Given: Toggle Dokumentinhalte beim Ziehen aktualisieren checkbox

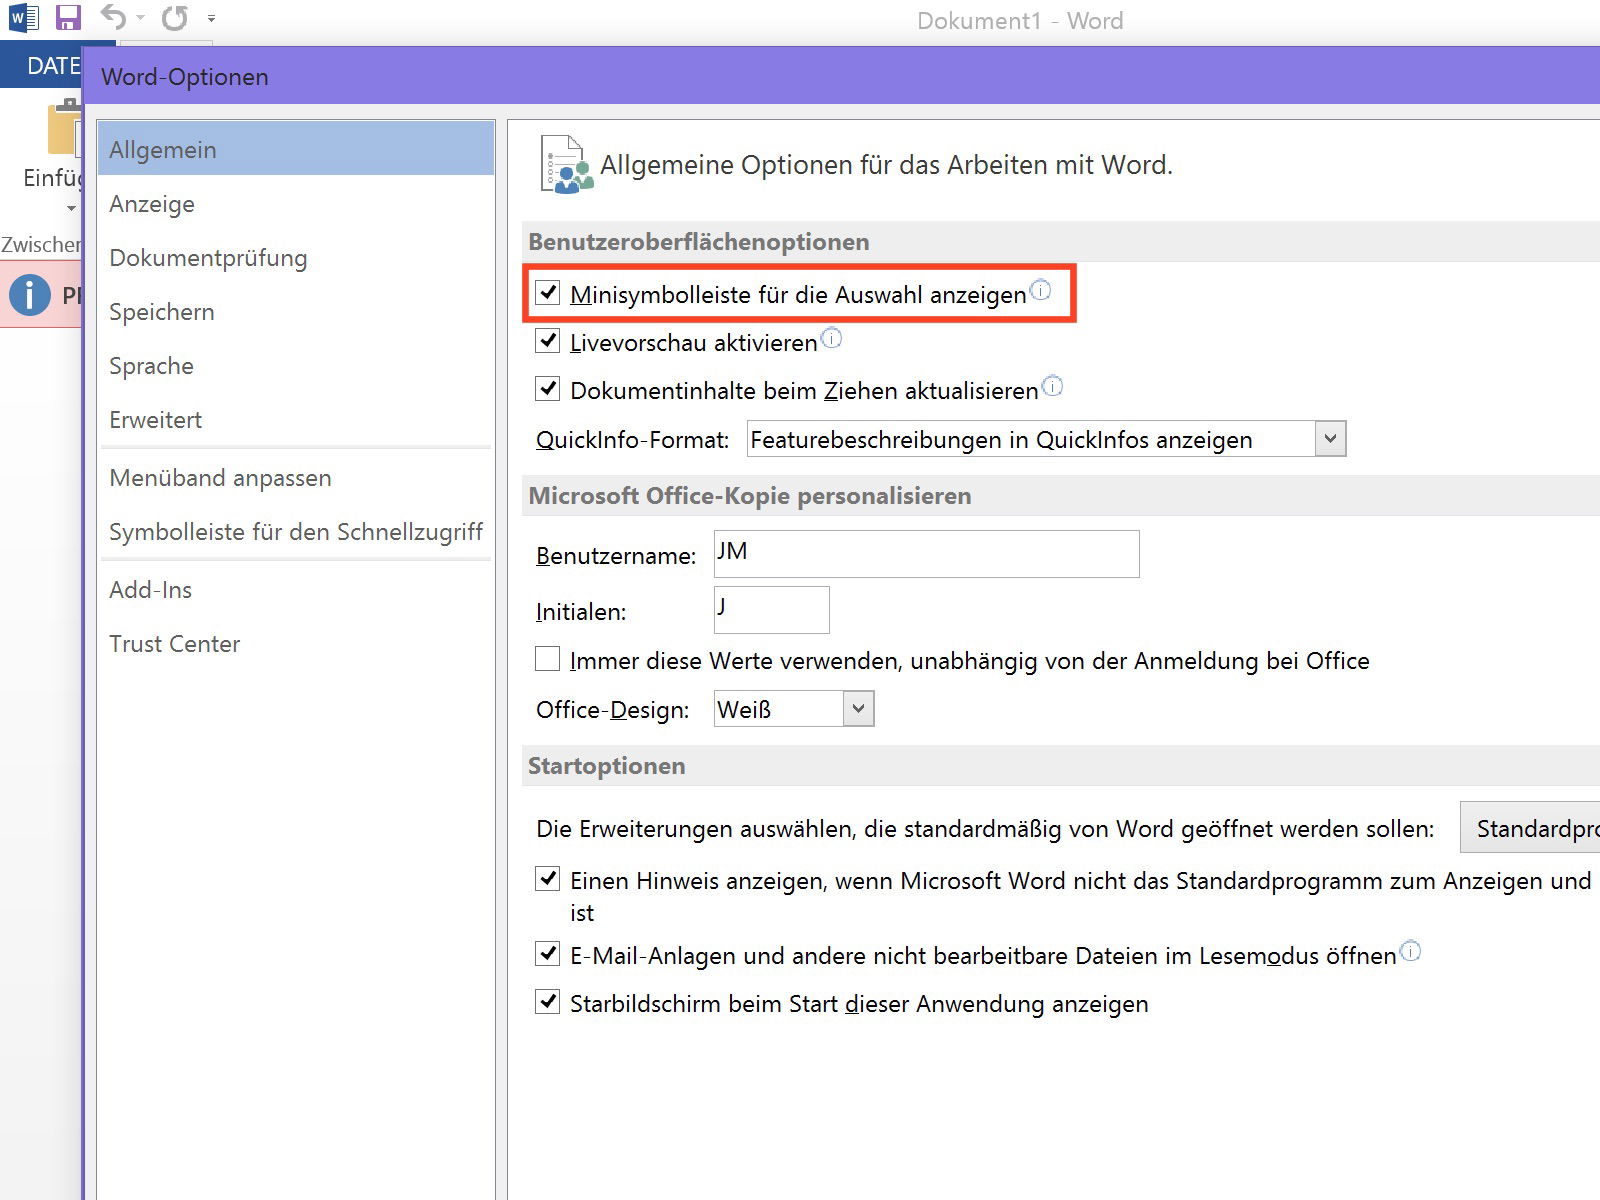Looking at the screenshot, I should tap(548, 389).
